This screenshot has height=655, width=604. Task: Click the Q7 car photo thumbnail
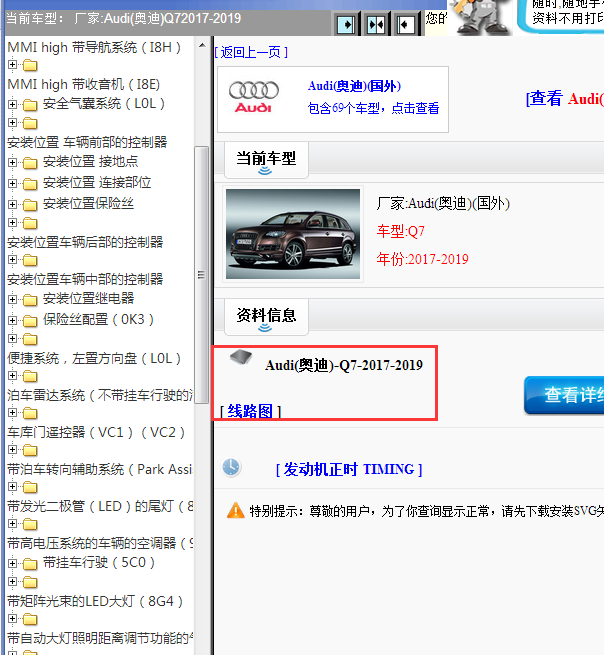point(293,234)
